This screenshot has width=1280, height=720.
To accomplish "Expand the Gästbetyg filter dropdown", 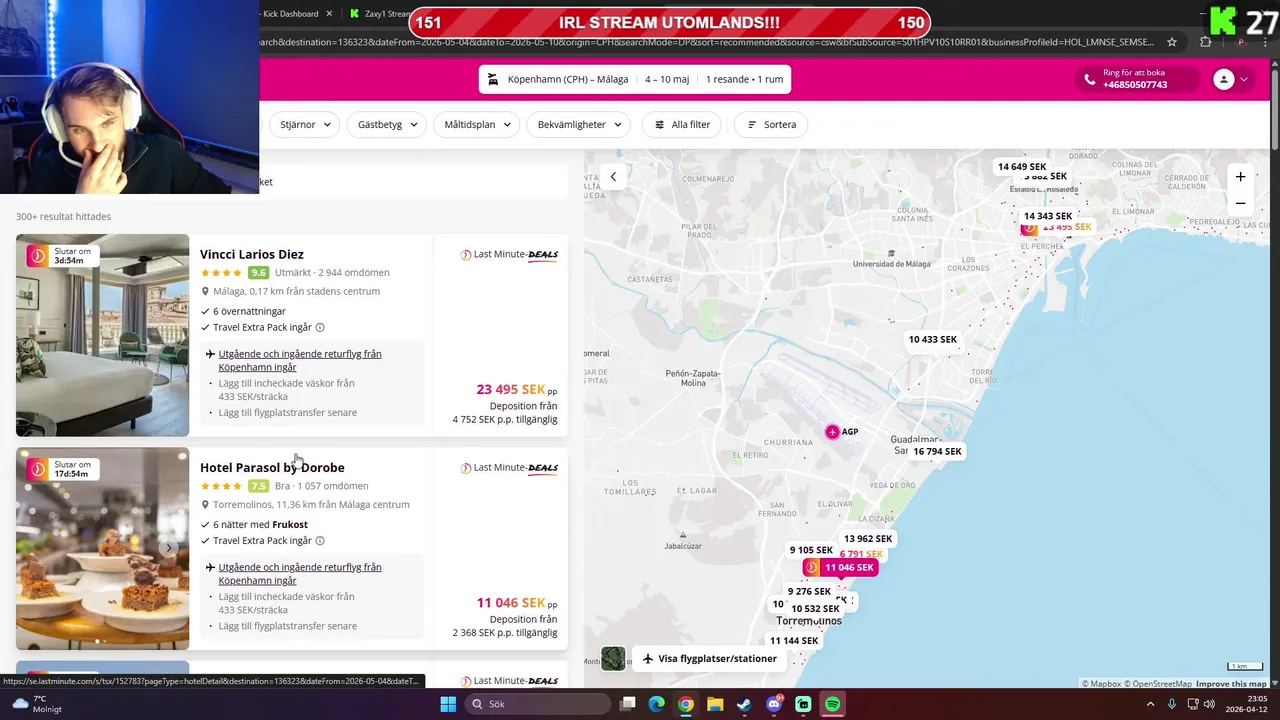I will 386,125.
